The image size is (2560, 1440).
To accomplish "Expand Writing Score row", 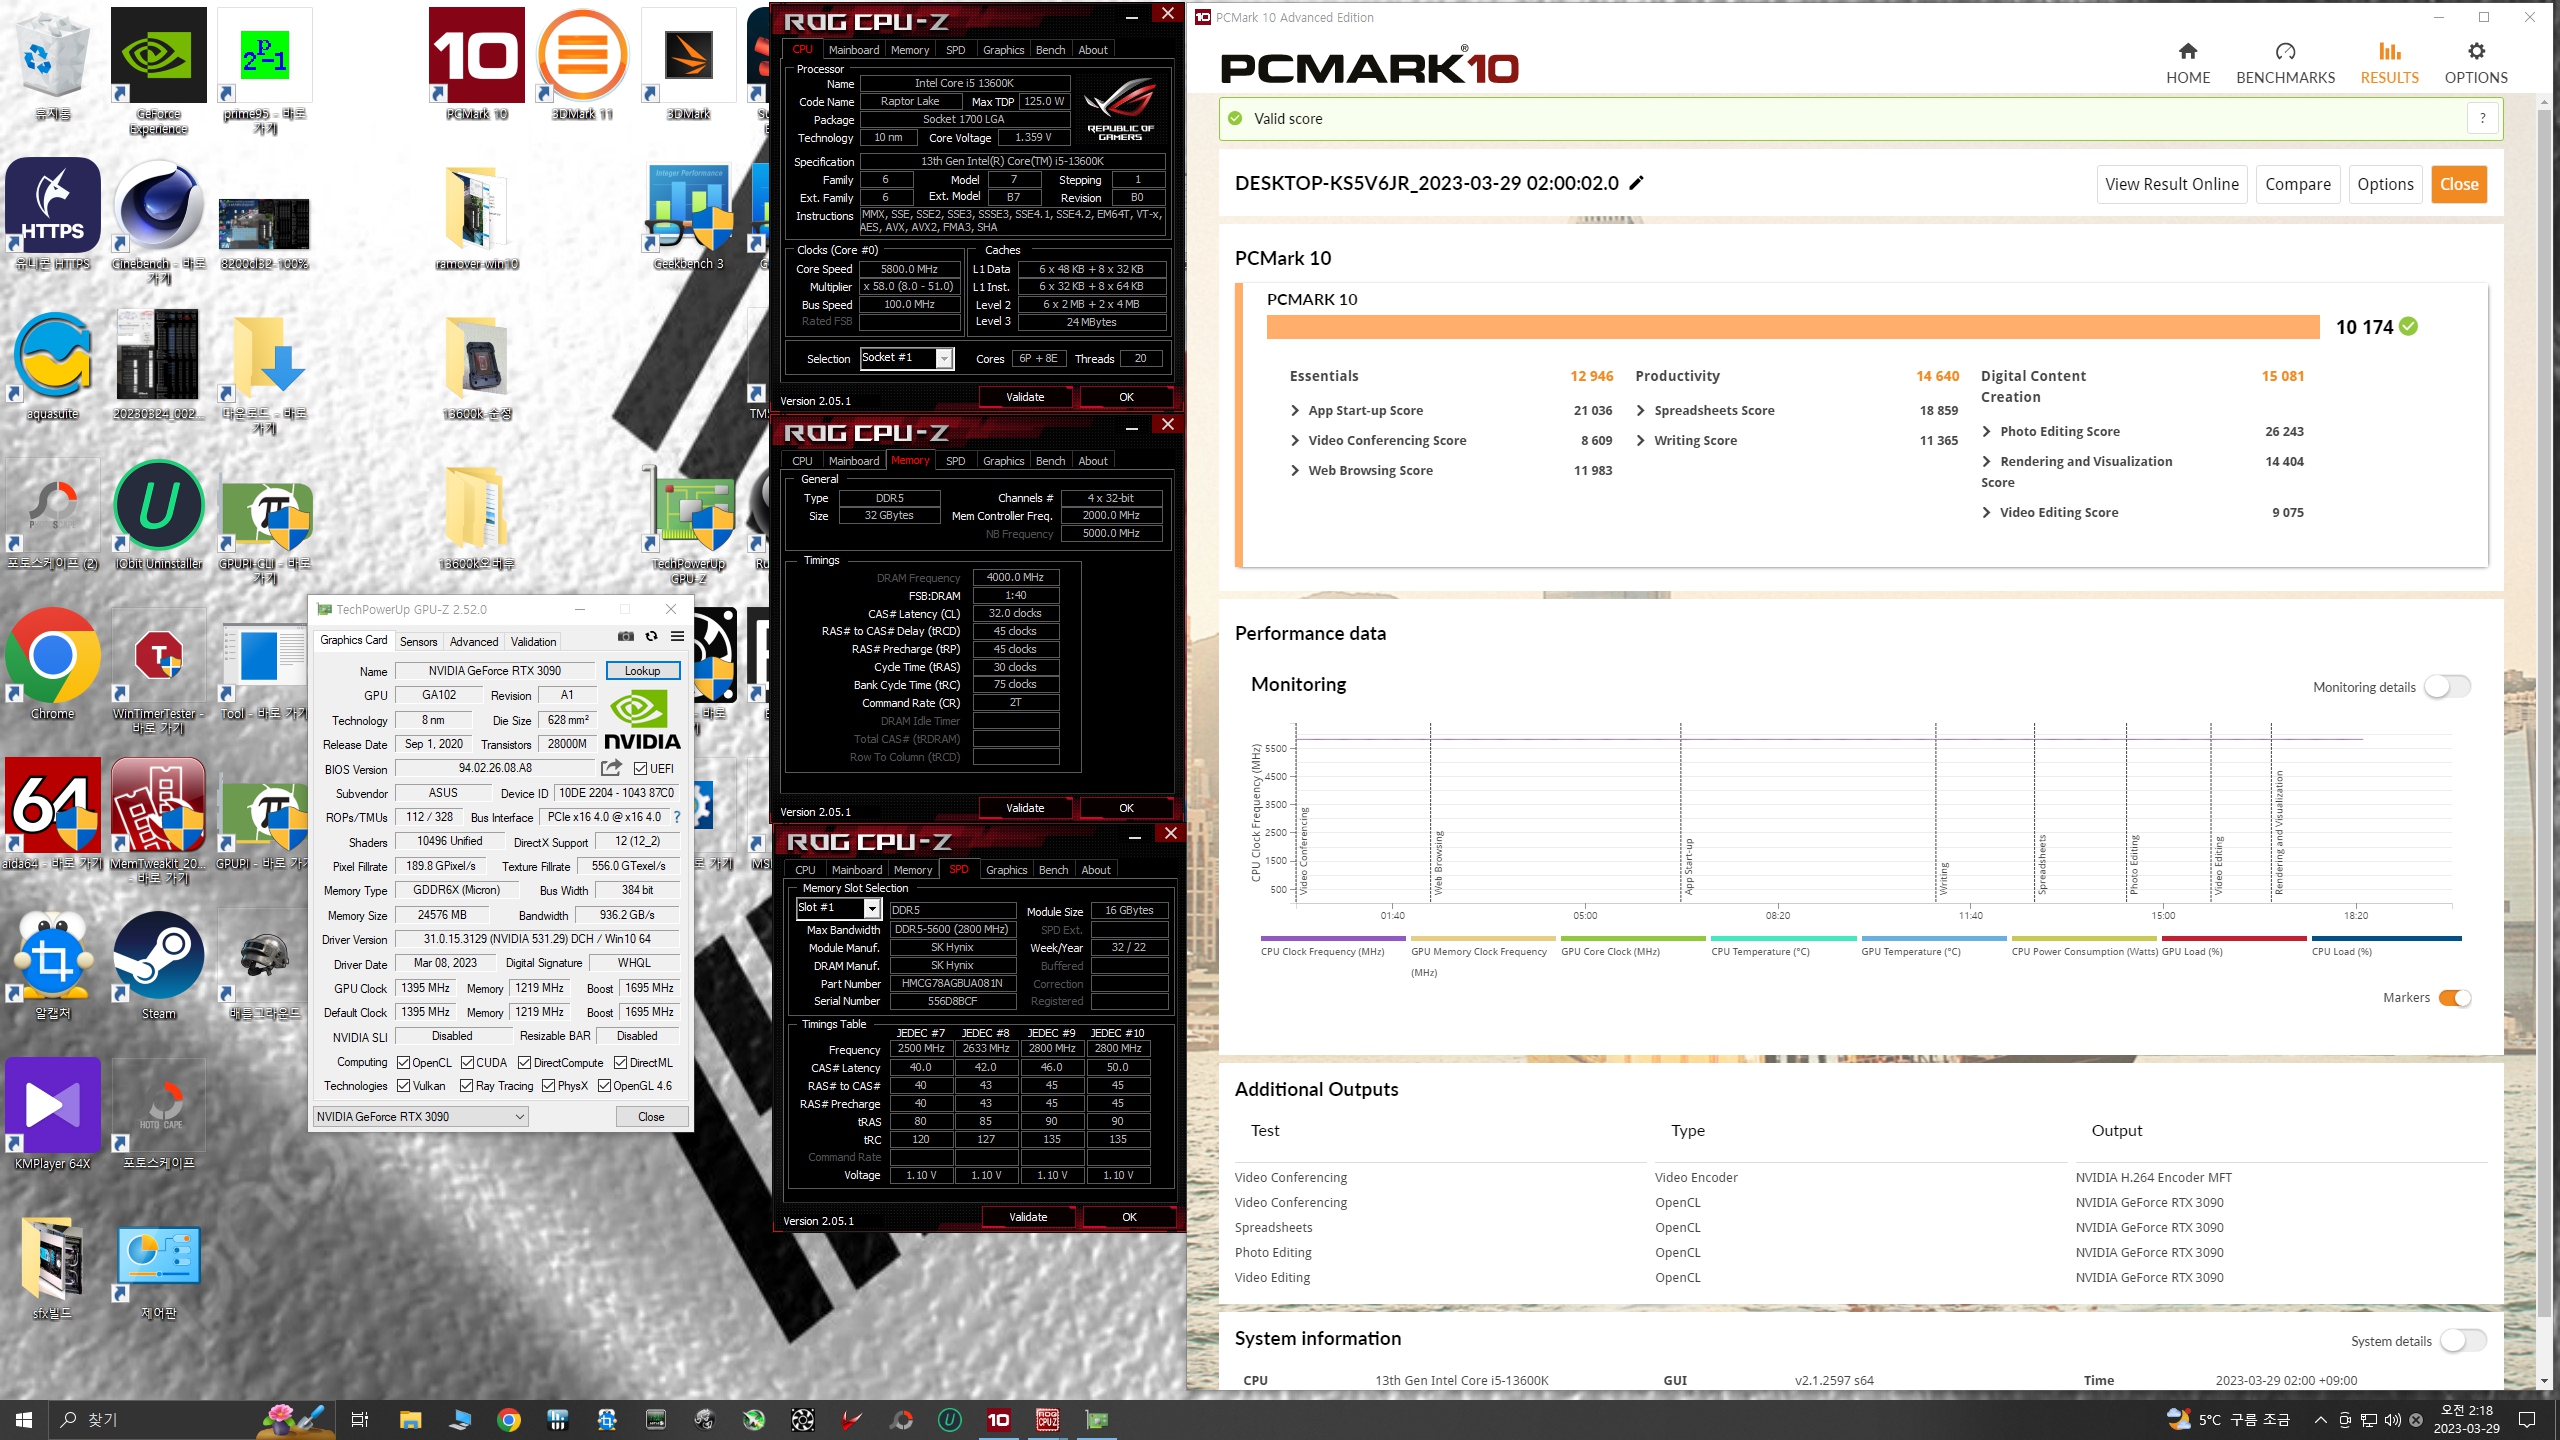I will [1641, 440].
